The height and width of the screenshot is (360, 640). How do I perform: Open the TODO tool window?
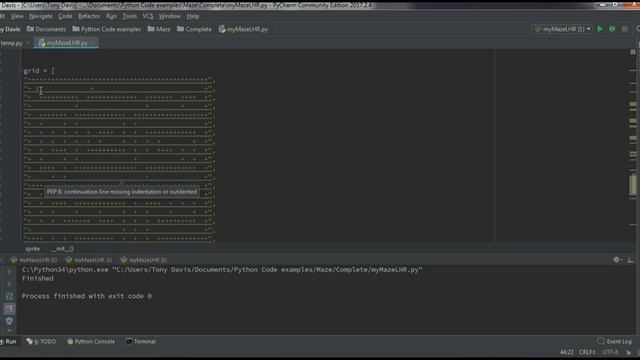tap(41, 342)
